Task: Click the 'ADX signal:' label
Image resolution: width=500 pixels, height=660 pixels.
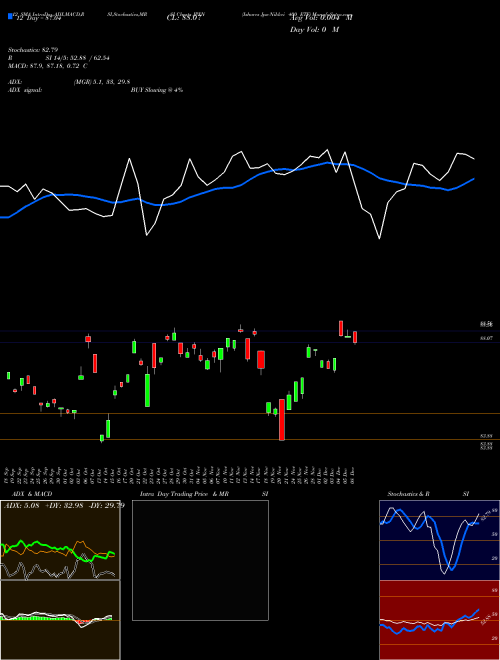Action: (25, 90)
